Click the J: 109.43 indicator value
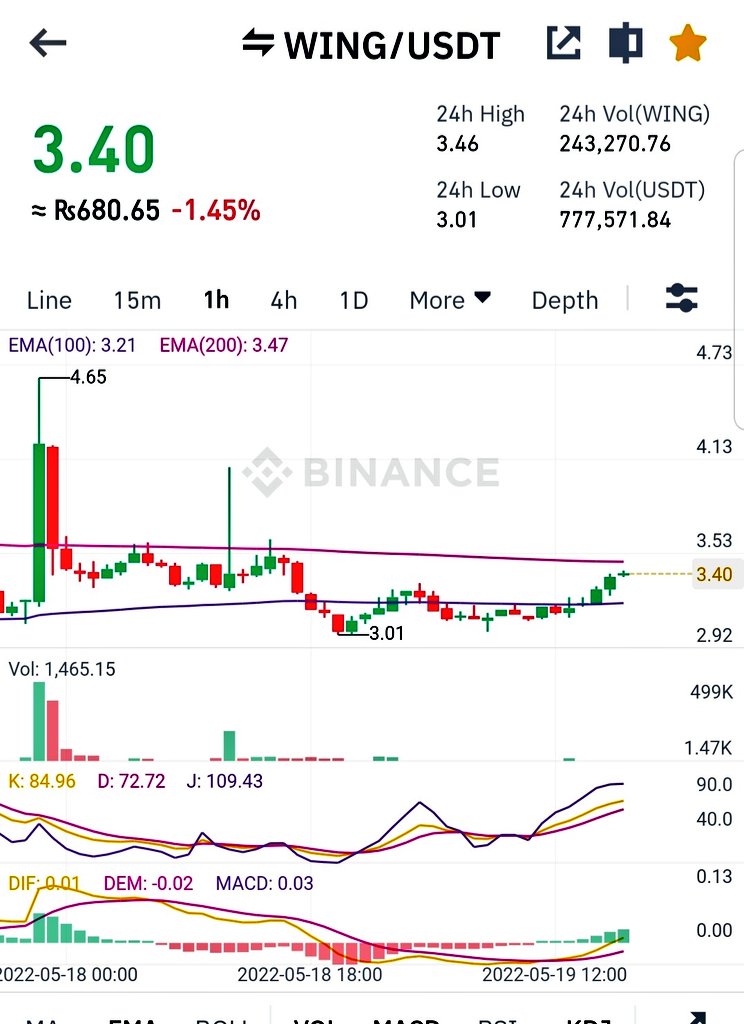 (225, 780)
